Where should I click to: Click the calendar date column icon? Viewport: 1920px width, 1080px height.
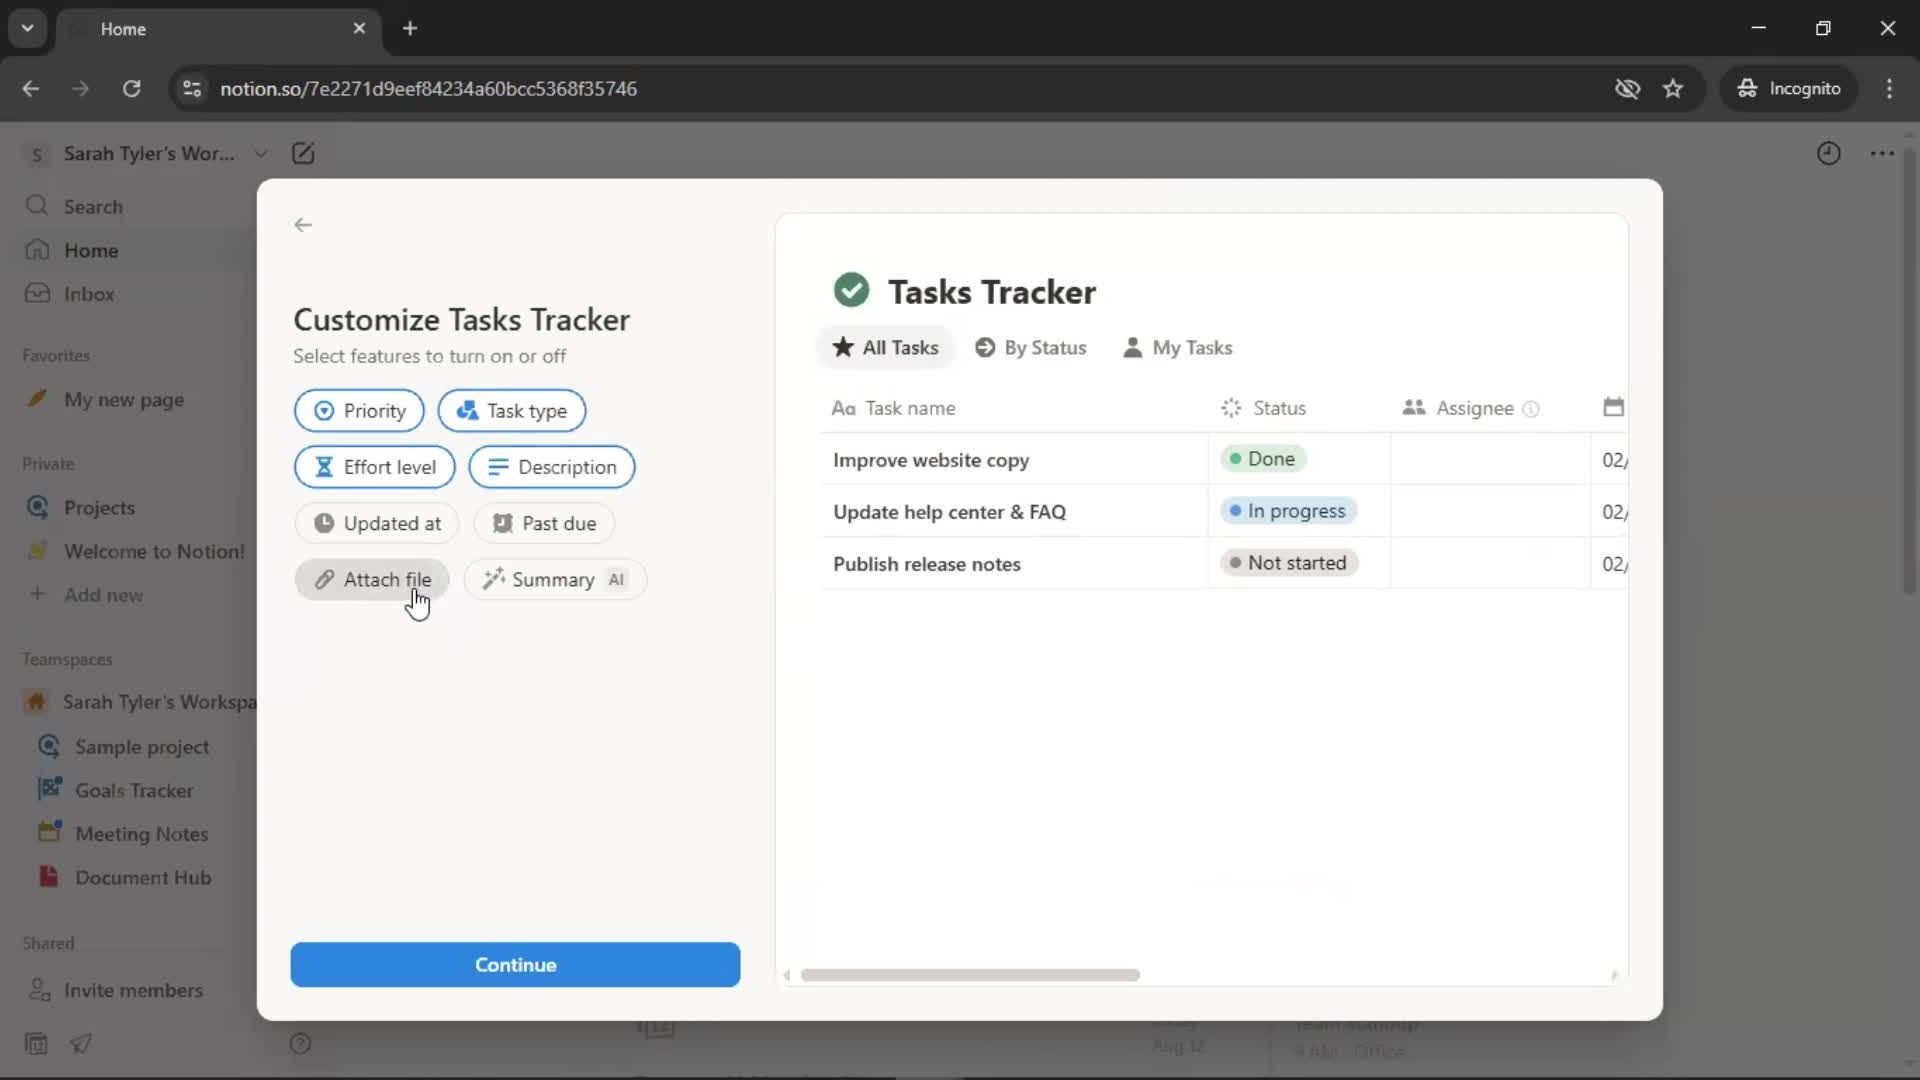point(1613,407)
